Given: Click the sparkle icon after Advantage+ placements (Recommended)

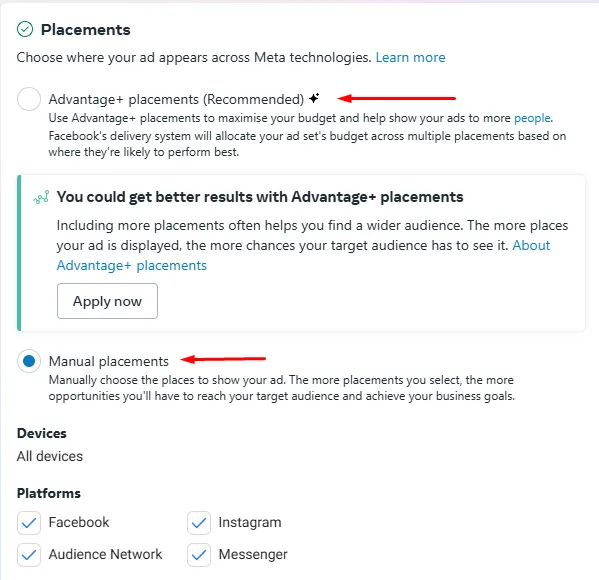Looking at the screenshot, I should tap(314, 98).
